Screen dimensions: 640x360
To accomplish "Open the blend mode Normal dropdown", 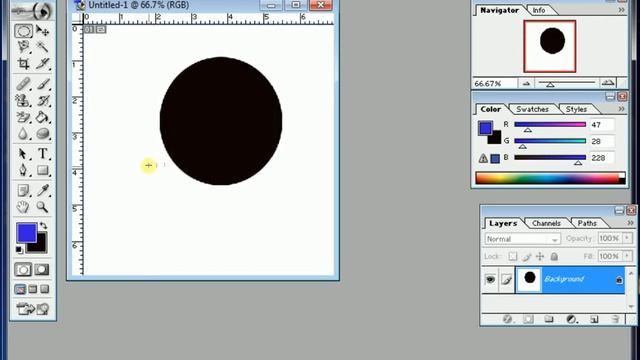I will tap(523, 239).
